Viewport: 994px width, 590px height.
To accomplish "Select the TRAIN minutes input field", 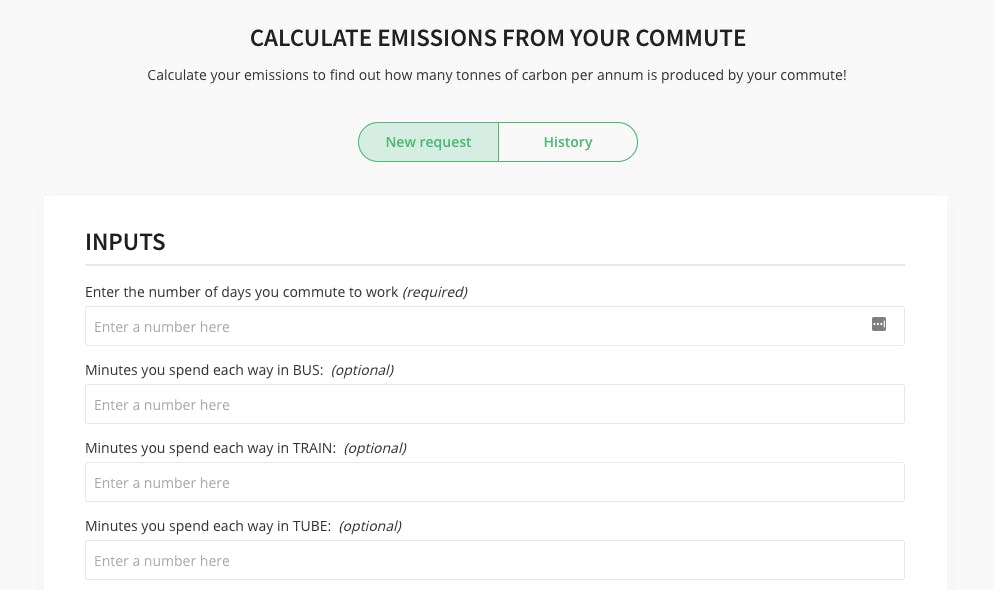I will (x=494, y=483).
